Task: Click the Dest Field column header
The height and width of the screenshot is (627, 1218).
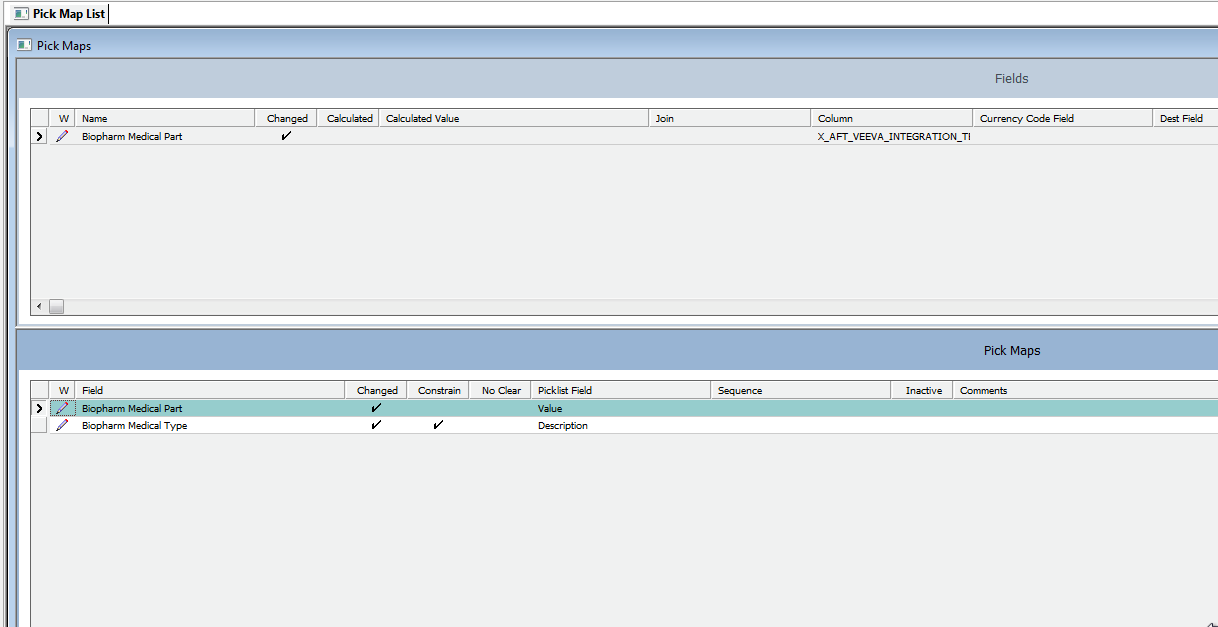Action: pyautogui.click(x=1185, y=118)
